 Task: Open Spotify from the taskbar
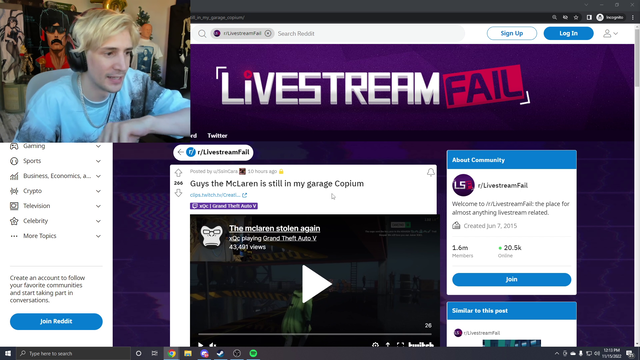tap(253, 353)
